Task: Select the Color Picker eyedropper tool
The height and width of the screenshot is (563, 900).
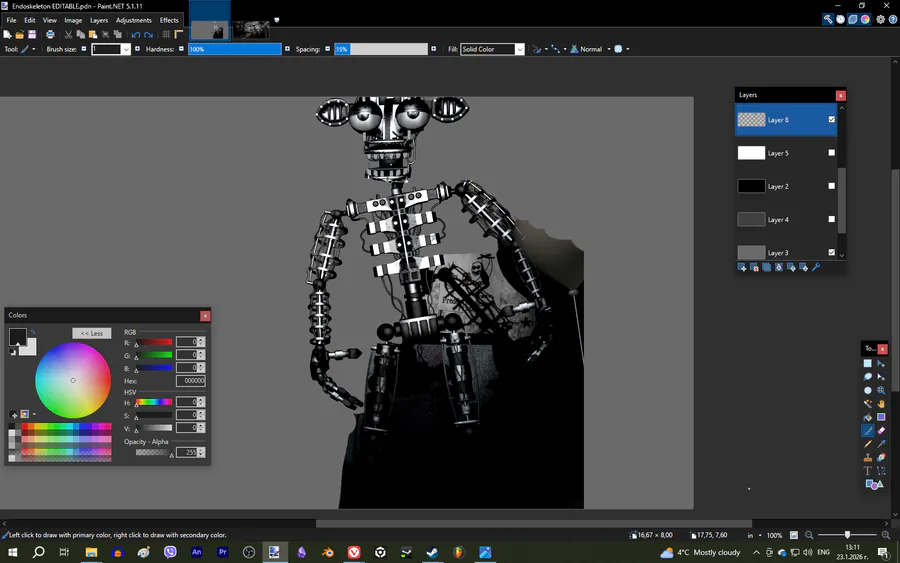Action: coord(881,444)
